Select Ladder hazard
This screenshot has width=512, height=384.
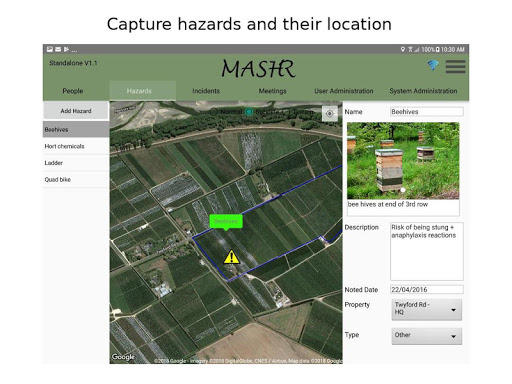tap(76, 163)
